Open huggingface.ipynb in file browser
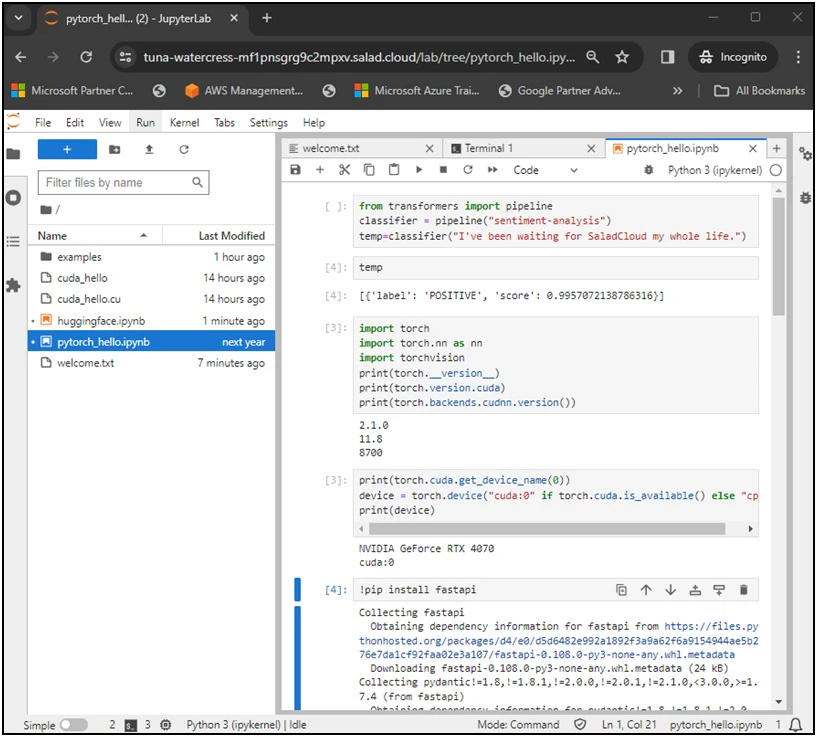The width and height of the screenshot is (817, 737). tap(103, 321)
